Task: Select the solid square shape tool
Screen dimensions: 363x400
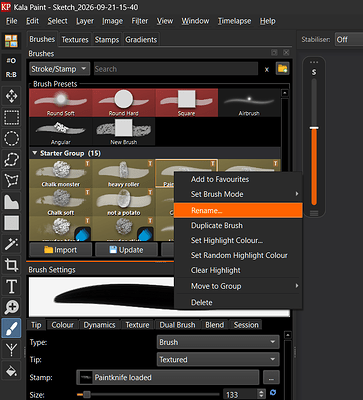Action: pyautogui.click(x=12, y=223)
